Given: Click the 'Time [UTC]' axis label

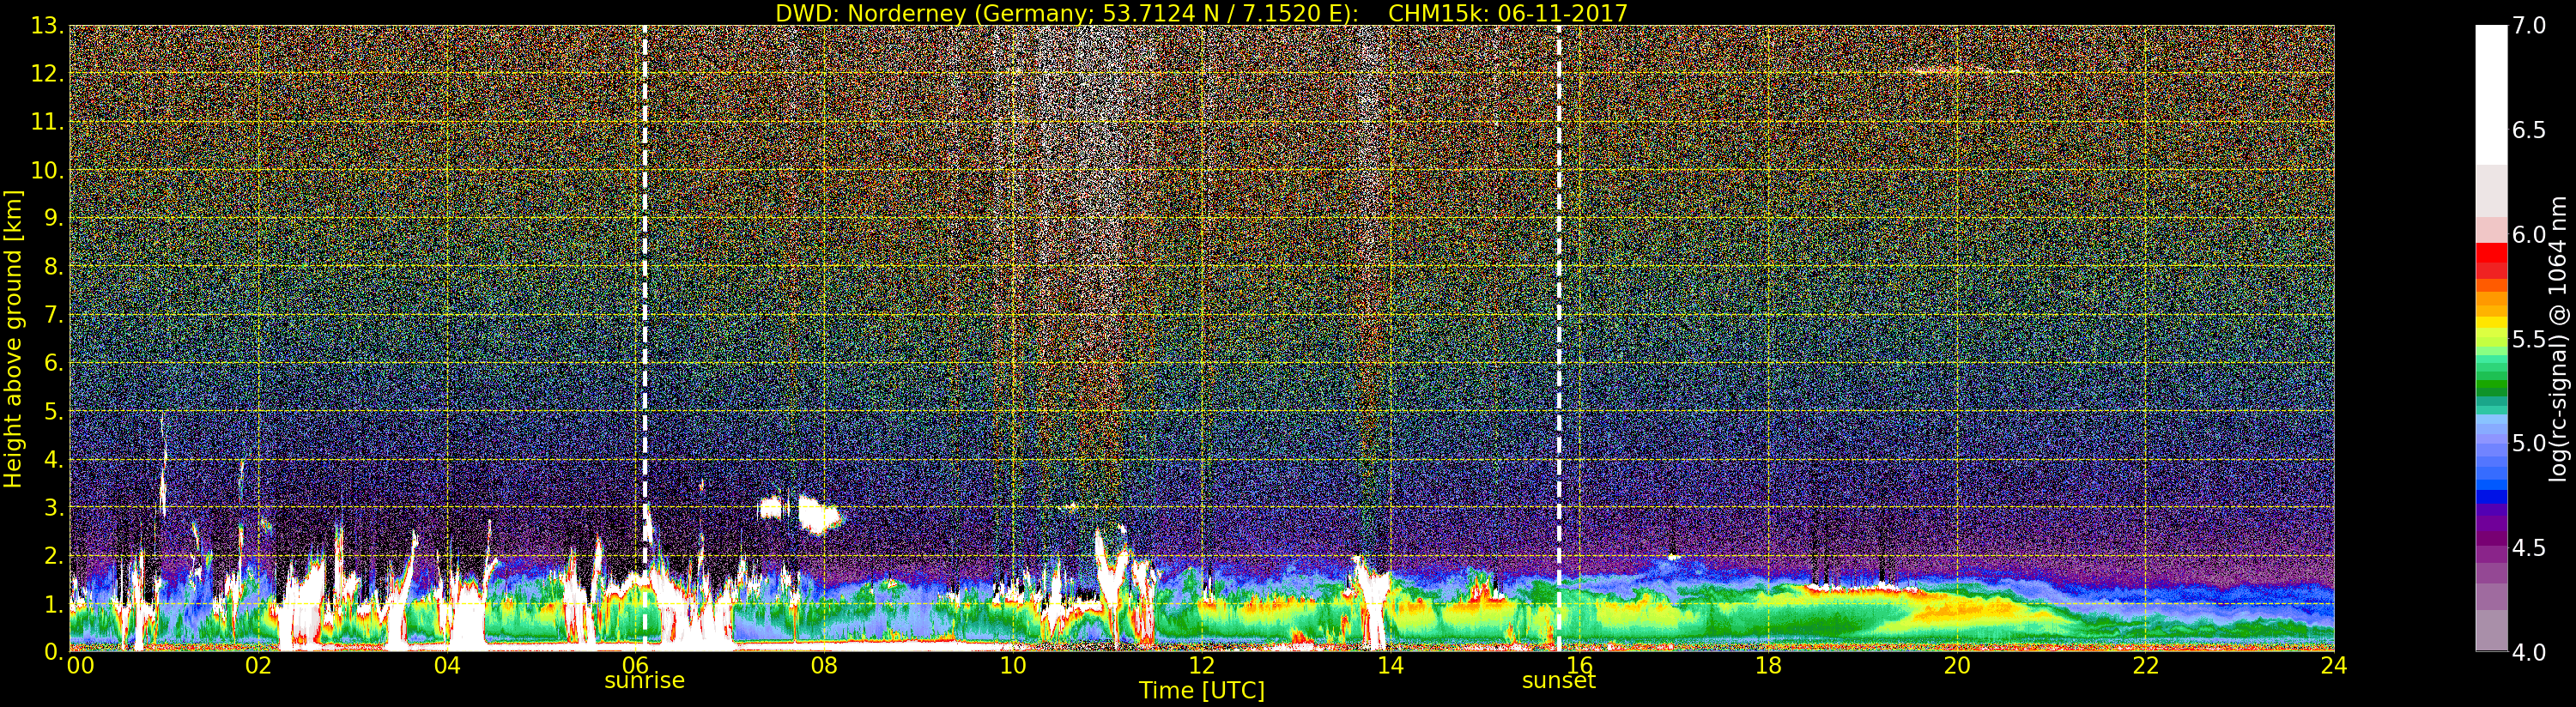Looking at the screenshot, I should click(1201, 691).
